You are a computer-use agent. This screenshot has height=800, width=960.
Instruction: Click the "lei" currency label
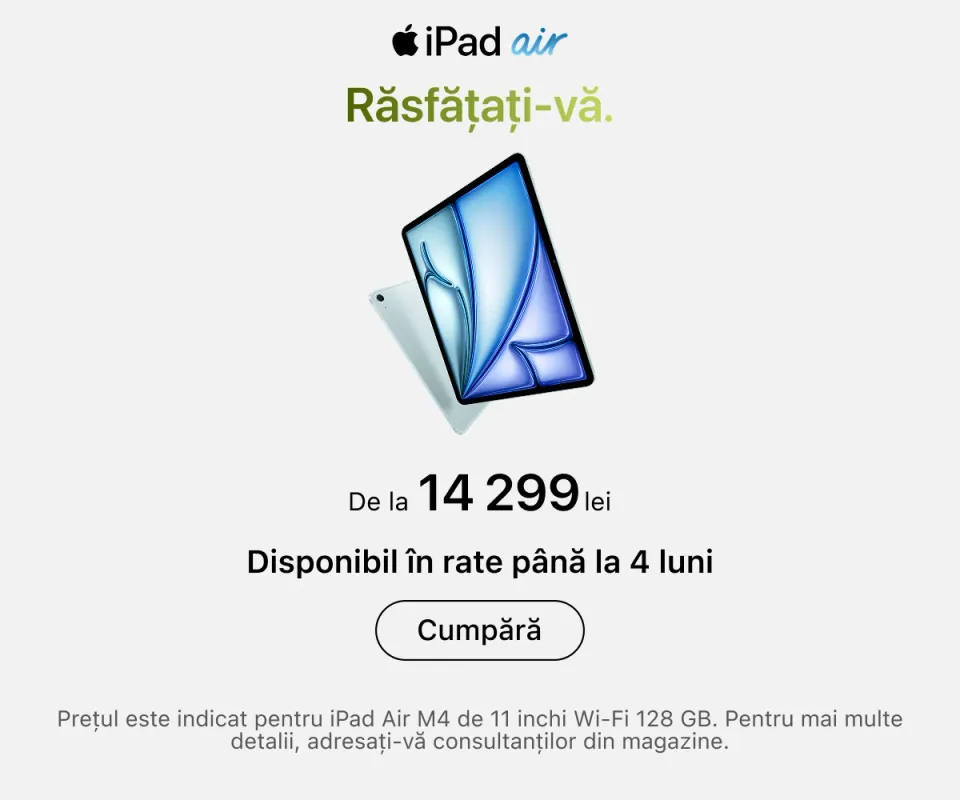pos(598,502)
